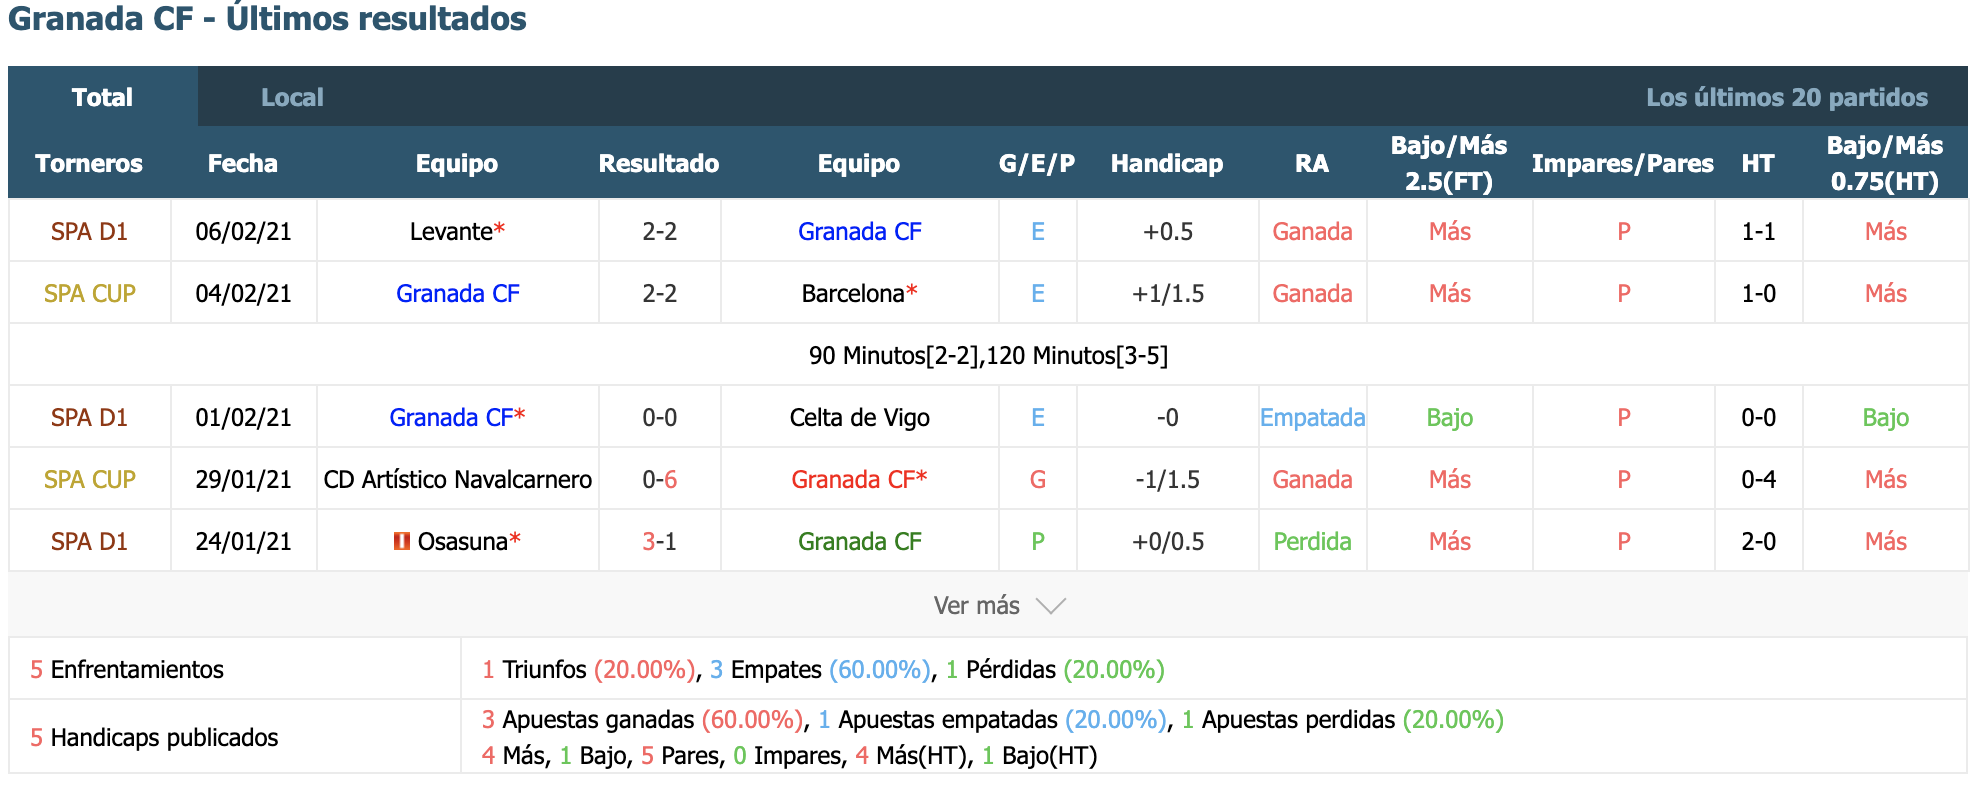Select the Total tab
1978x792 pixels.
pyautogui.click(x=102, y=97)
